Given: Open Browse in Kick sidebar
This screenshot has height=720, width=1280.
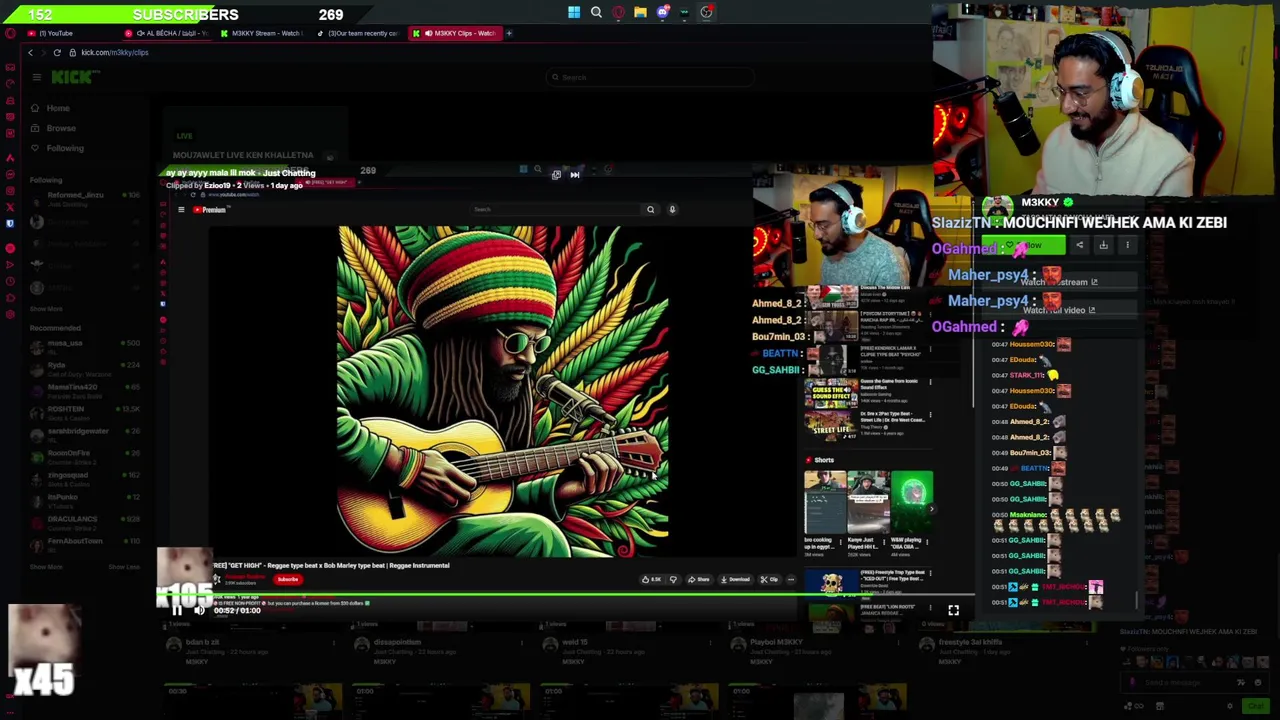Looking at the screenshot, I should (x=60, y=128).
